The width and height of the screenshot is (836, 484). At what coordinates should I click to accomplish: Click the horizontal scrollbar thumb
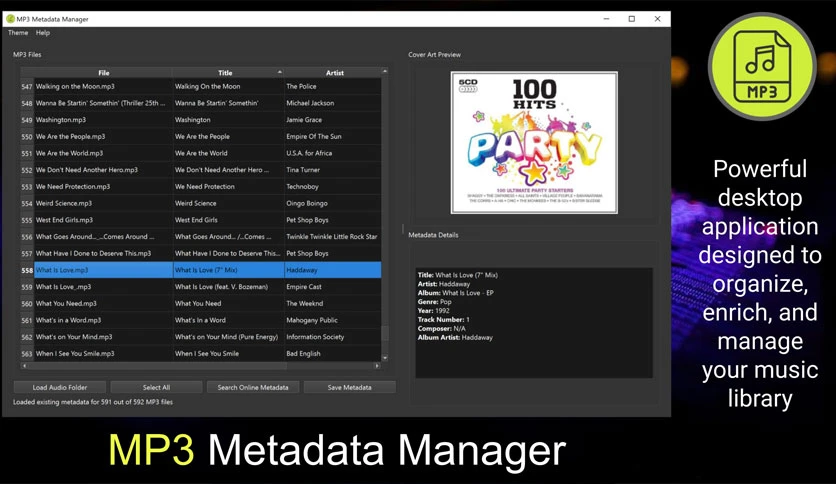click(157, 366)
